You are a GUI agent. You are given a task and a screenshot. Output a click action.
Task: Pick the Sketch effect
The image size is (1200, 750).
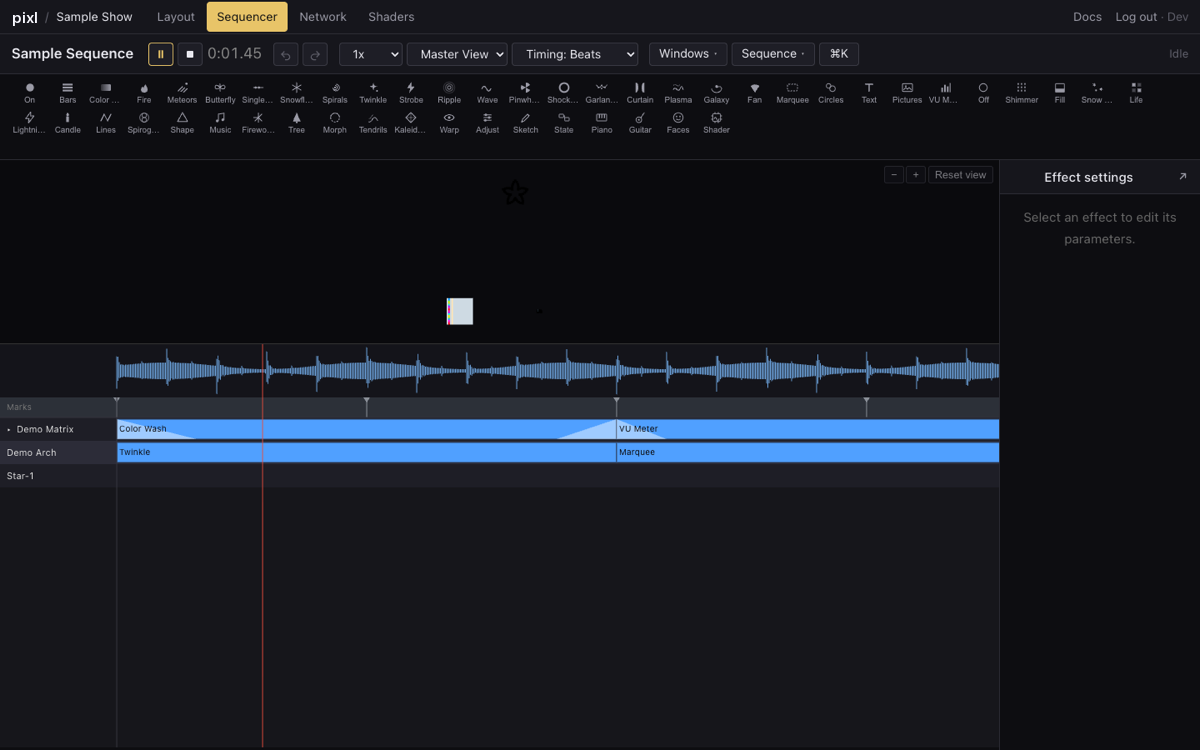click(525, 123)
